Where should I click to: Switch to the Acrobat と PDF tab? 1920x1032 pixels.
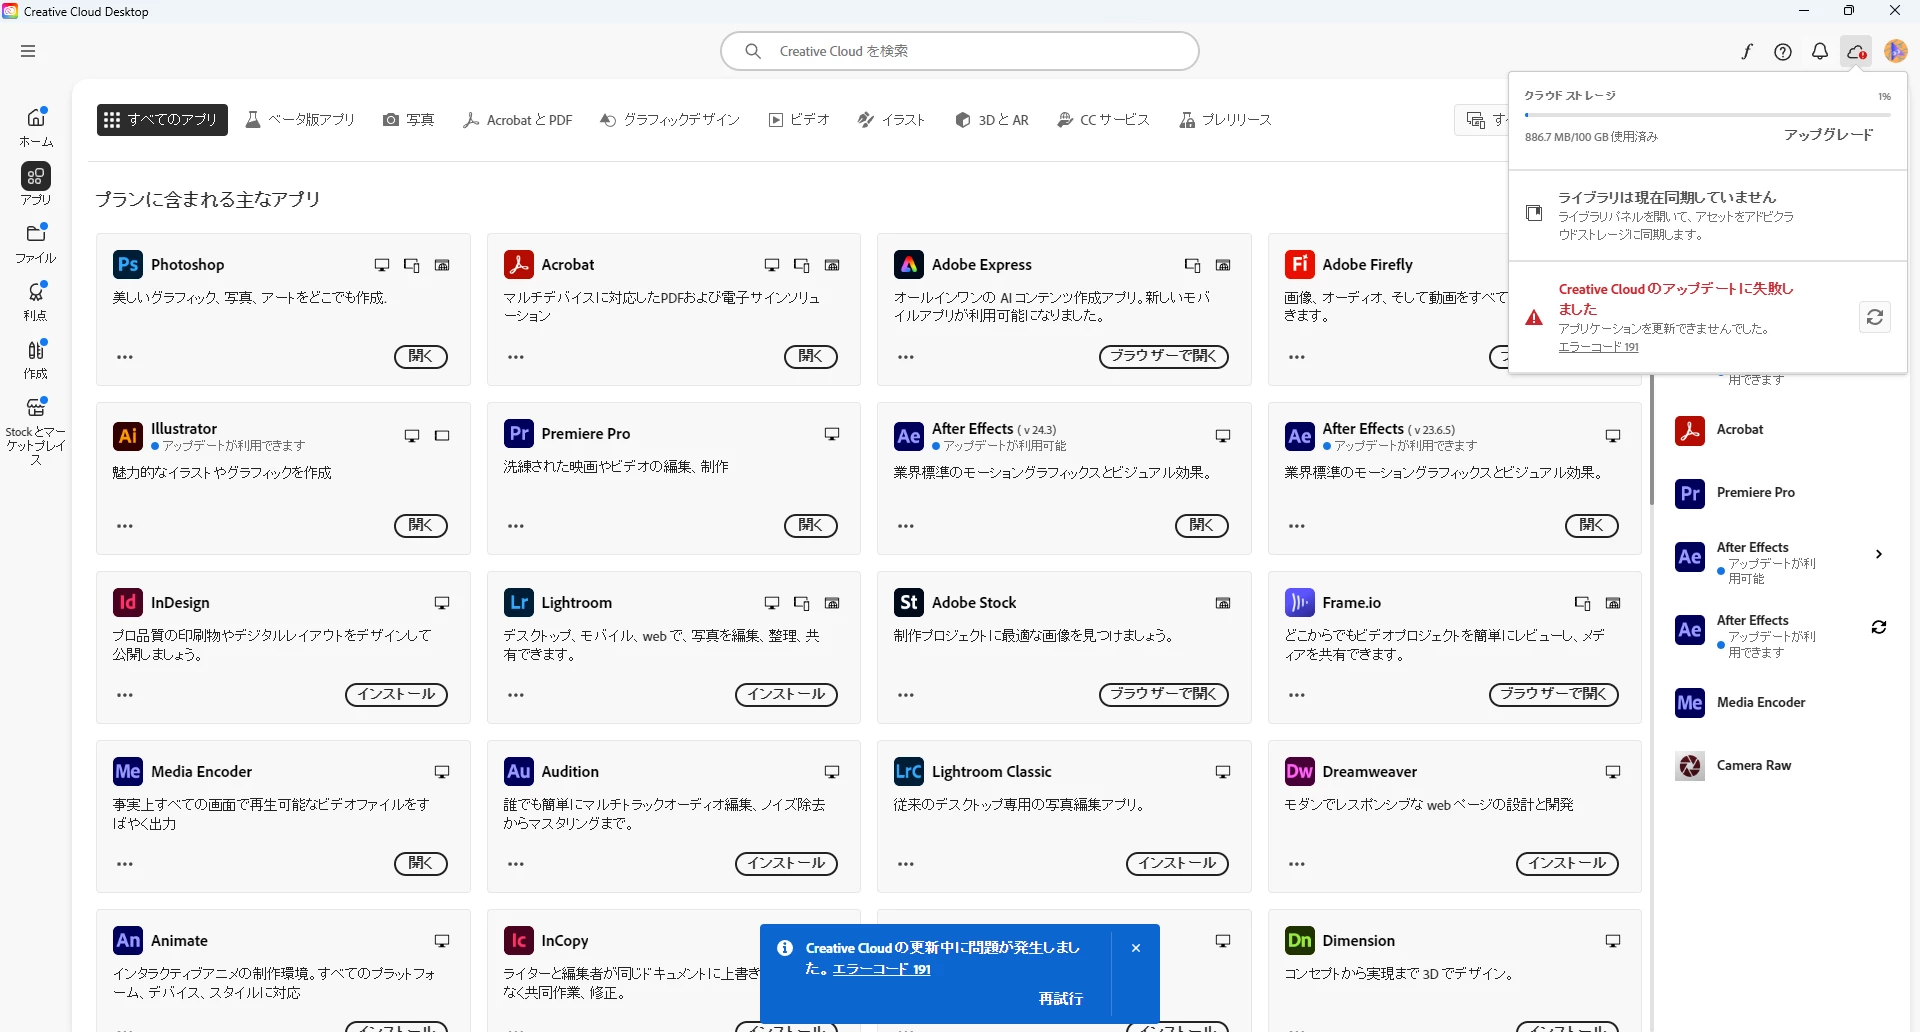tap(518, 120)
